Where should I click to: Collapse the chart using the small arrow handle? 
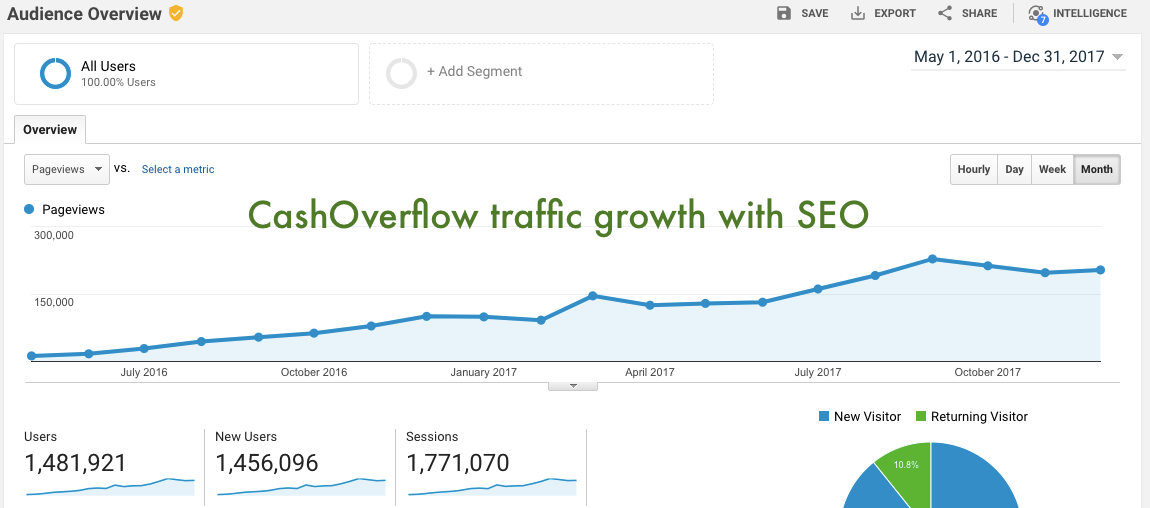pyautogui.click(x=573, y=386)
